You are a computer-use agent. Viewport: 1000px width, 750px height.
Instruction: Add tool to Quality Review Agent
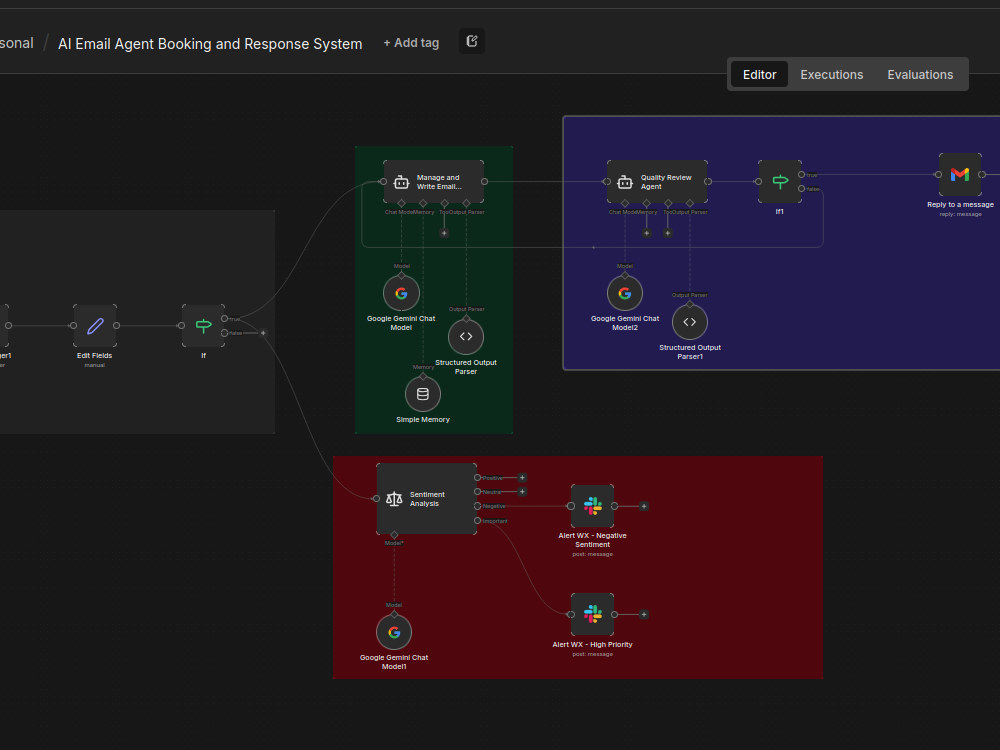668,233
